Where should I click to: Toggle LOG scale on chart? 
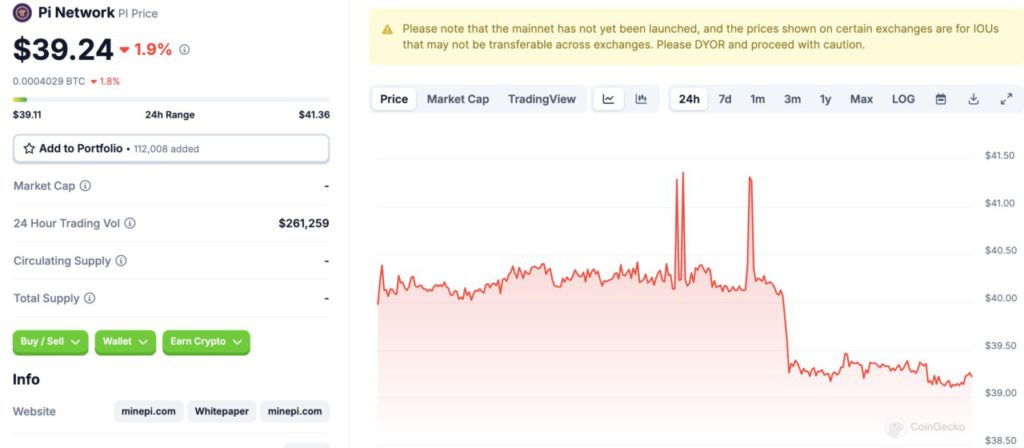coord(903,99)
